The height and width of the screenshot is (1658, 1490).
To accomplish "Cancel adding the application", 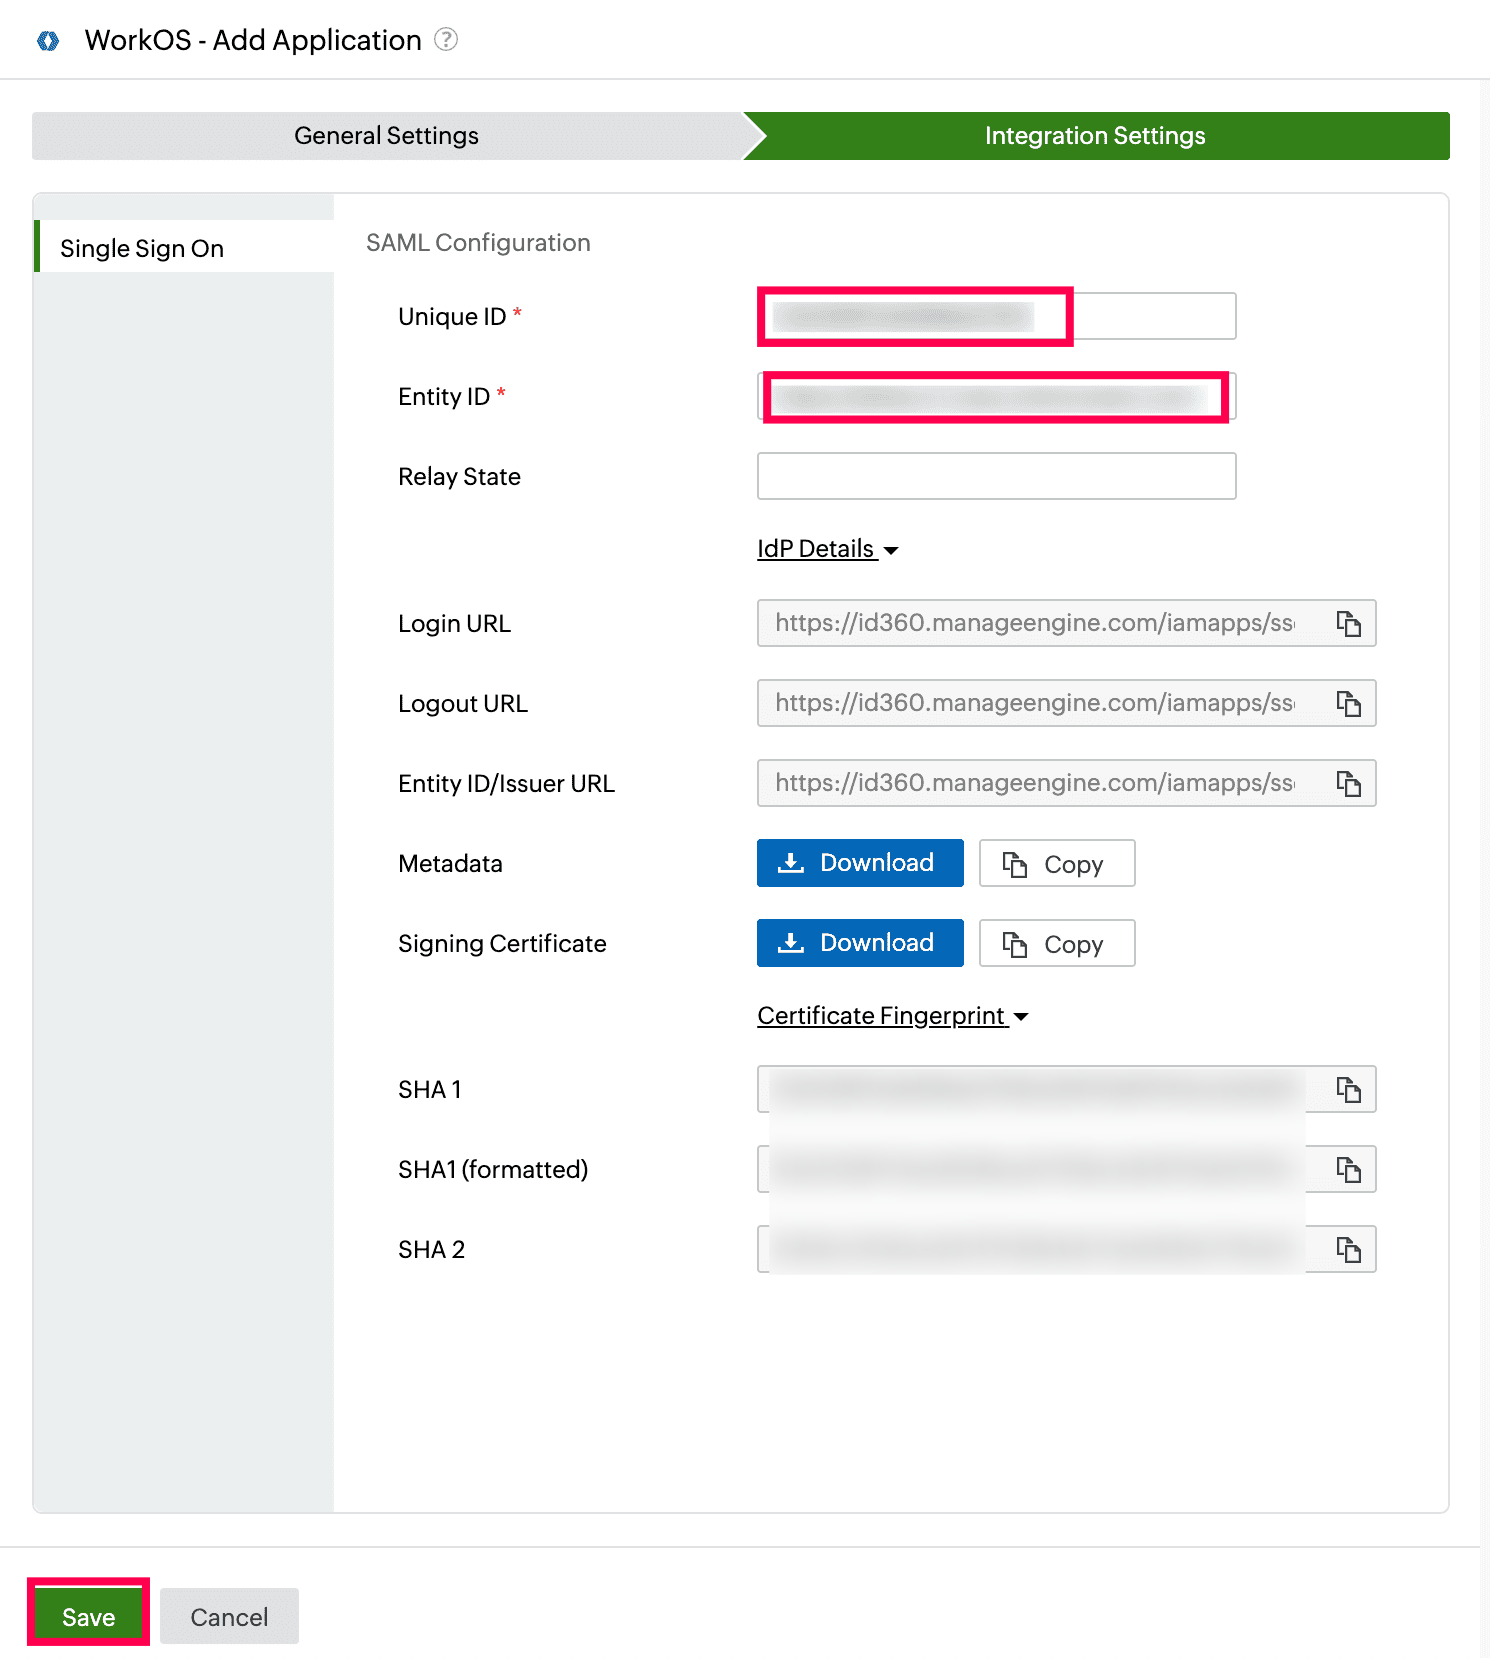I will (229, 1616).
